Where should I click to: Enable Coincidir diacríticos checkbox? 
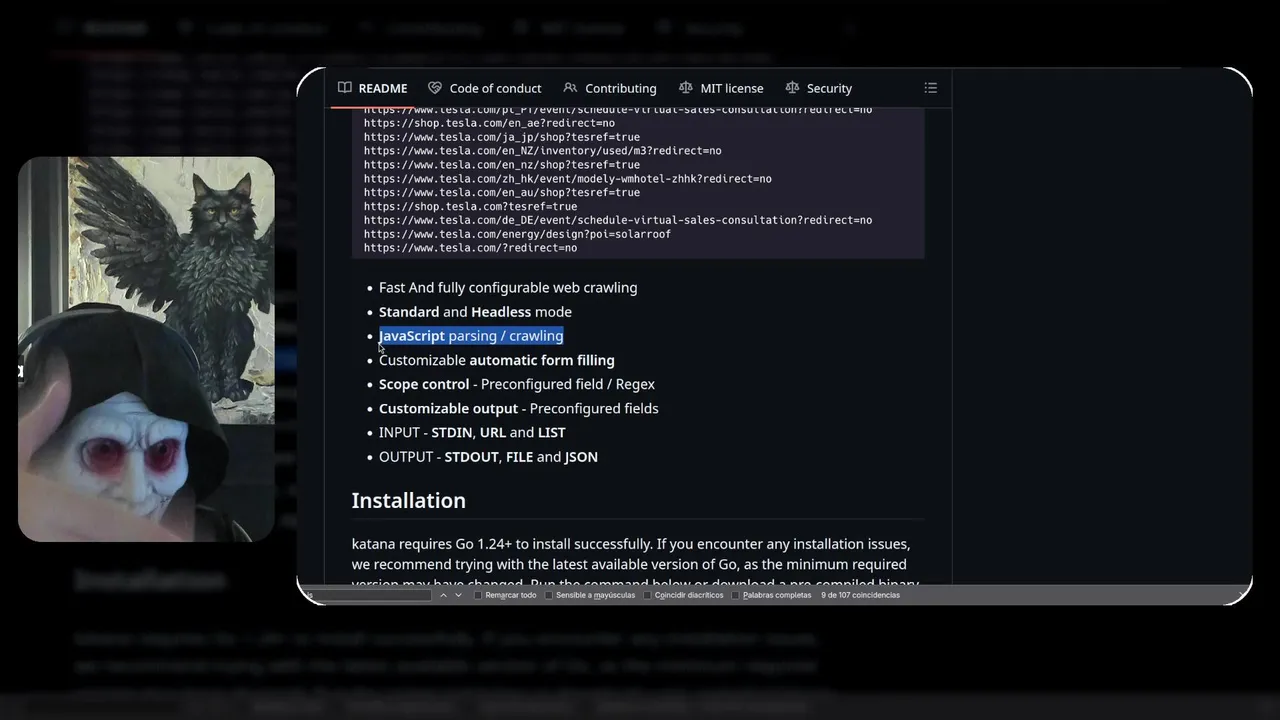point(648,595)
